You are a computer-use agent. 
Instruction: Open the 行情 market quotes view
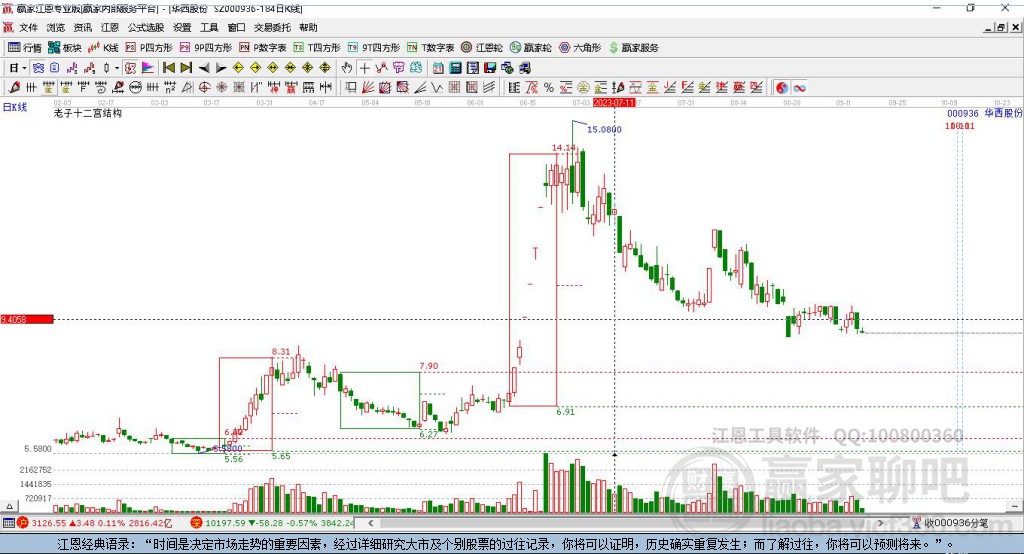25,48
